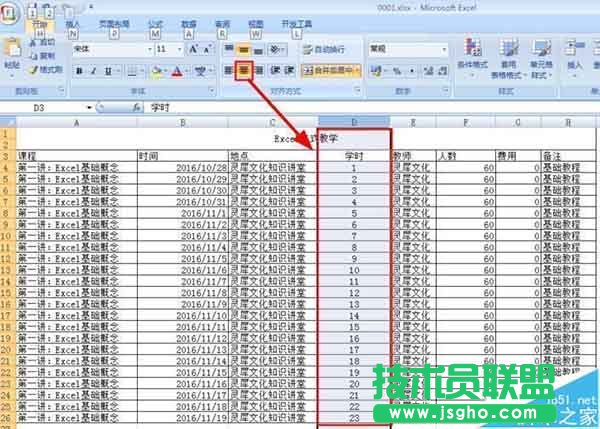600x429 pixels.
Task: Toggle top vertical alignment
Action: pos(229,49)
